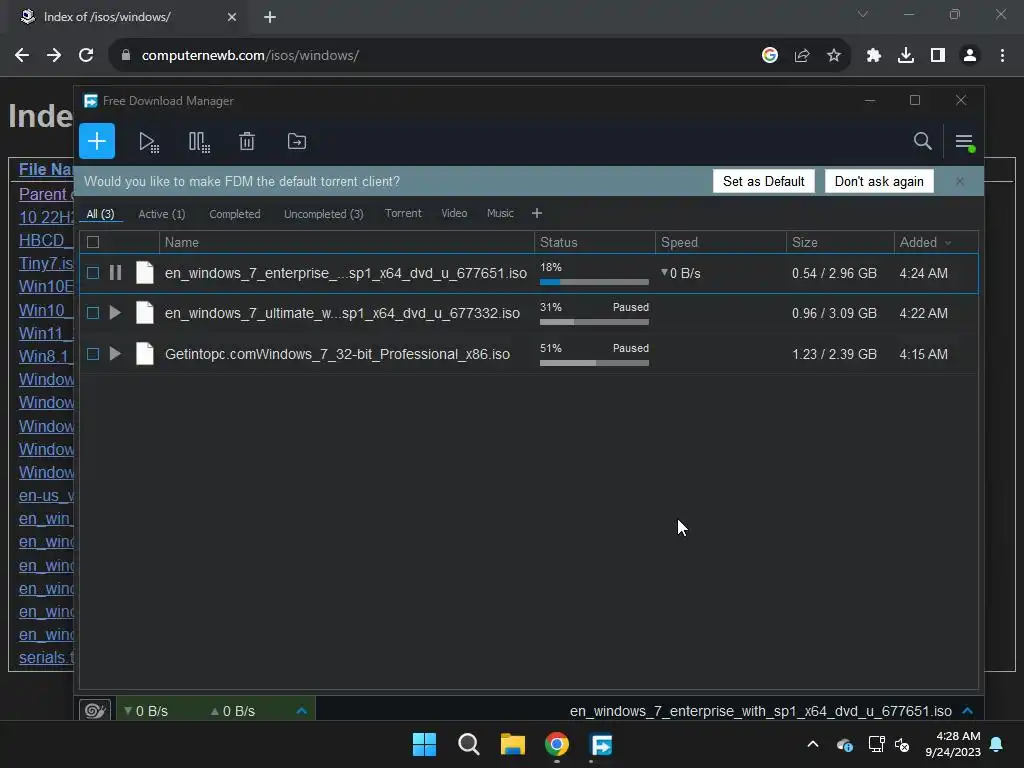Viewport: 1024px width, 768px height.
Task: Resume the Getintopc Windows 7 Professional download
Action: click(x=115, y=354)
